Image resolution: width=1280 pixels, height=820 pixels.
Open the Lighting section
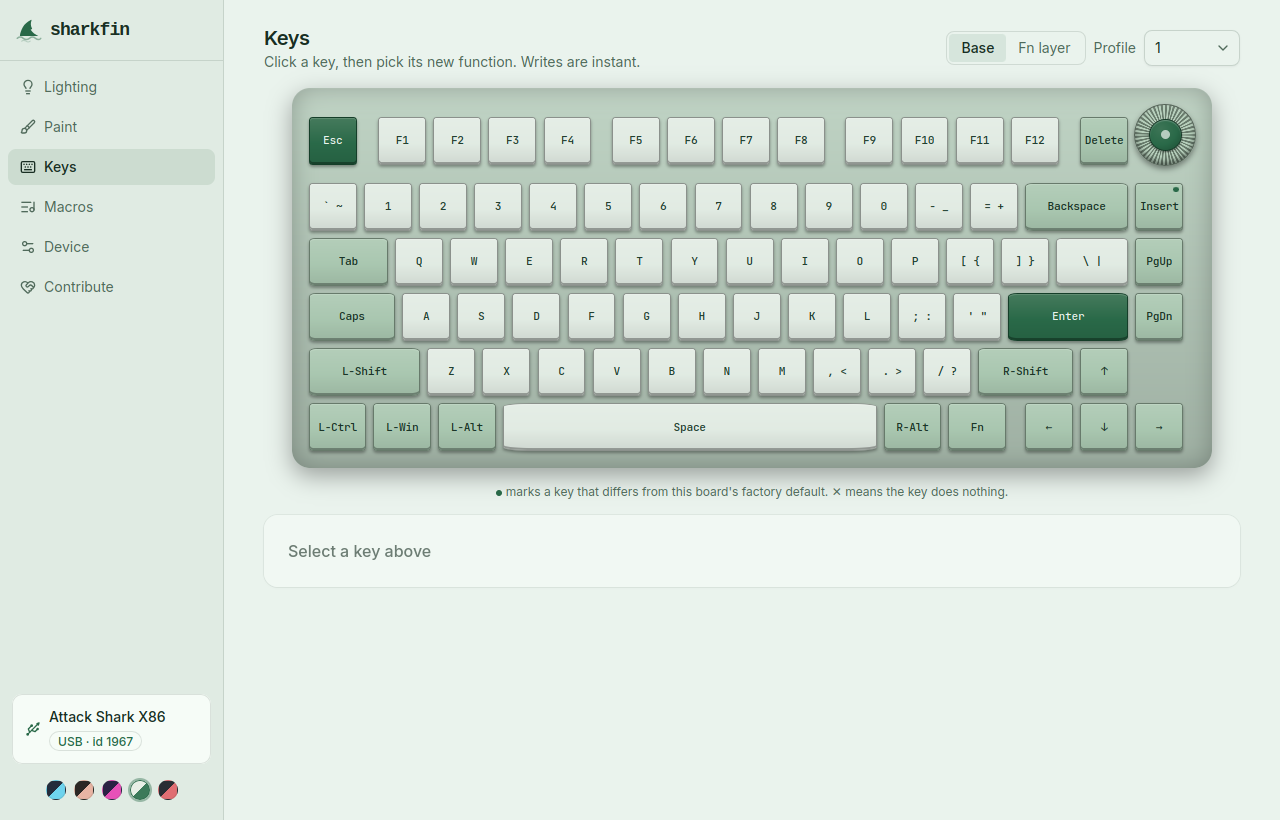click(111, 87)
